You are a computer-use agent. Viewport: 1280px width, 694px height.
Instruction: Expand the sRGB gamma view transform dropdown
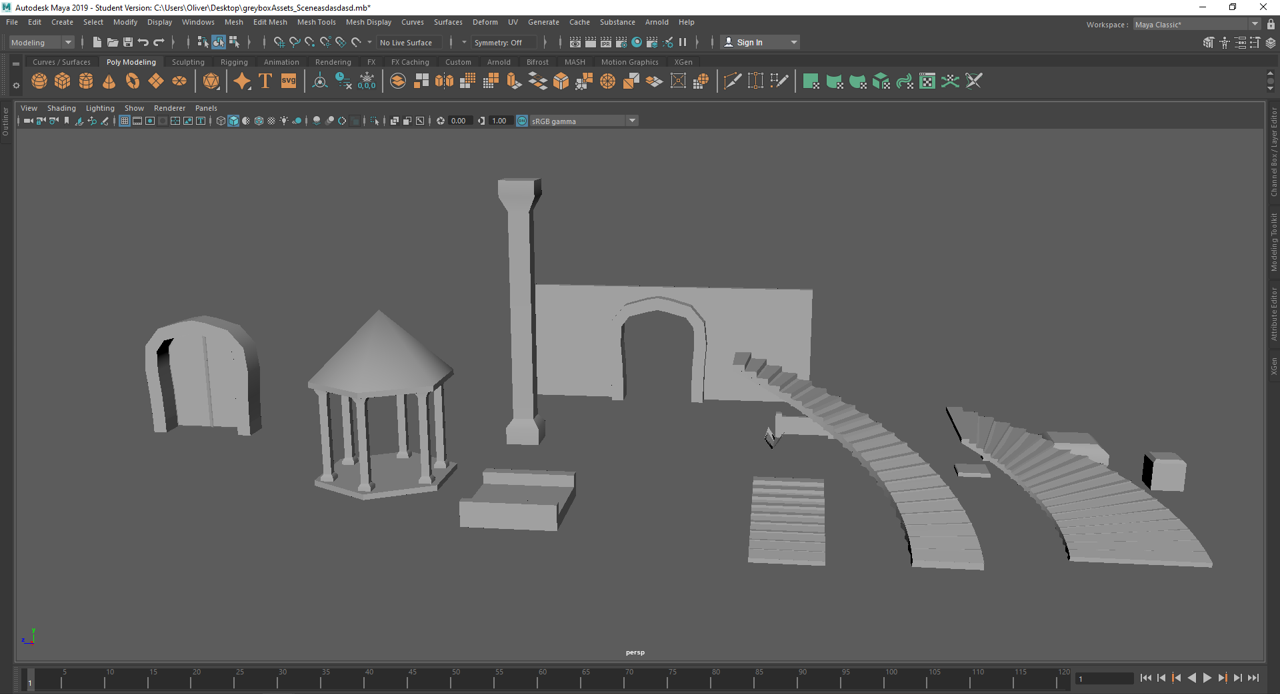coord(632,121)
